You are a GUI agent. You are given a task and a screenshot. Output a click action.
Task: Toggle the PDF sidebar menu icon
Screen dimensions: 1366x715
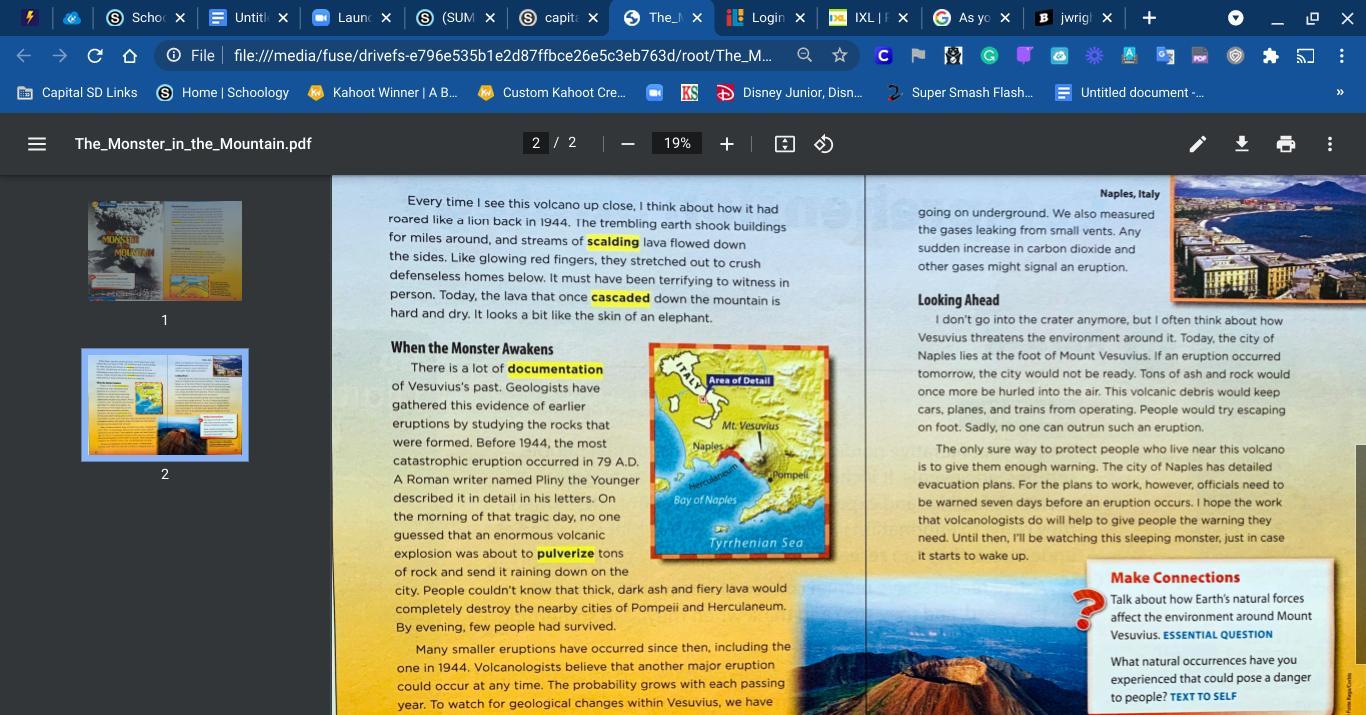click(37, 144)
